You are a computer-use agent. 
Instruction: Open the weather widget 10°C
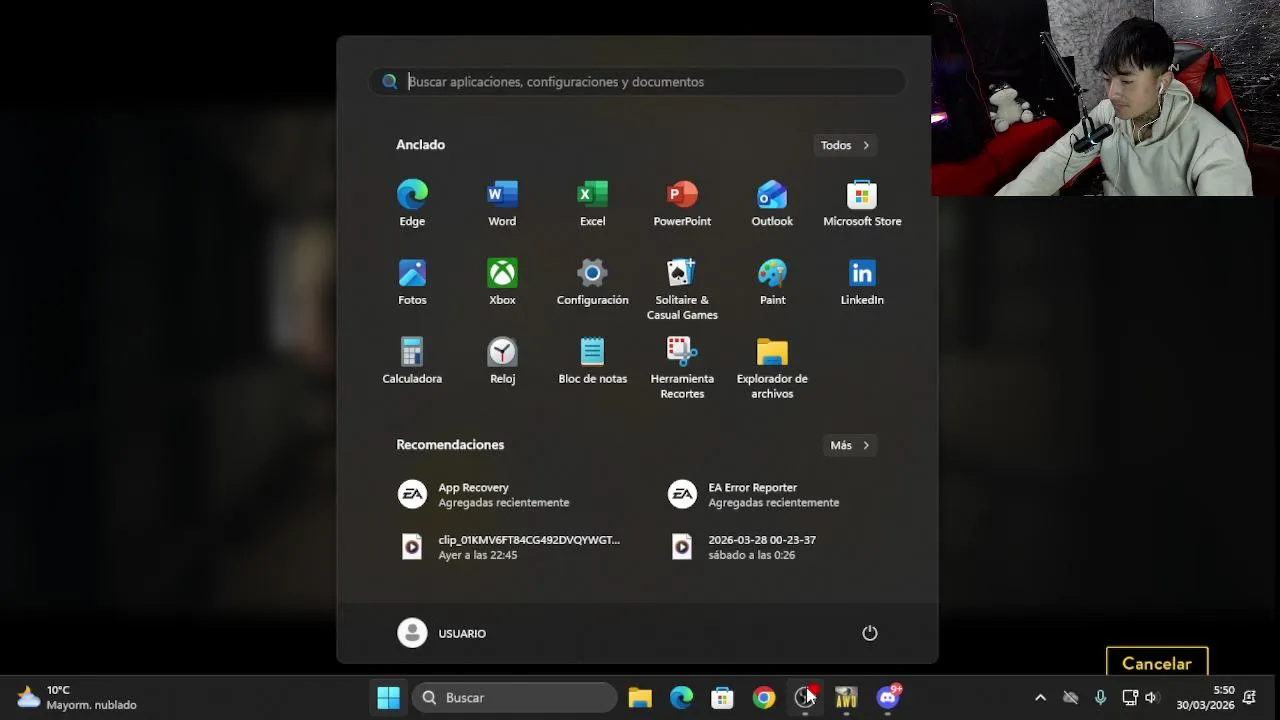point(77,698)
